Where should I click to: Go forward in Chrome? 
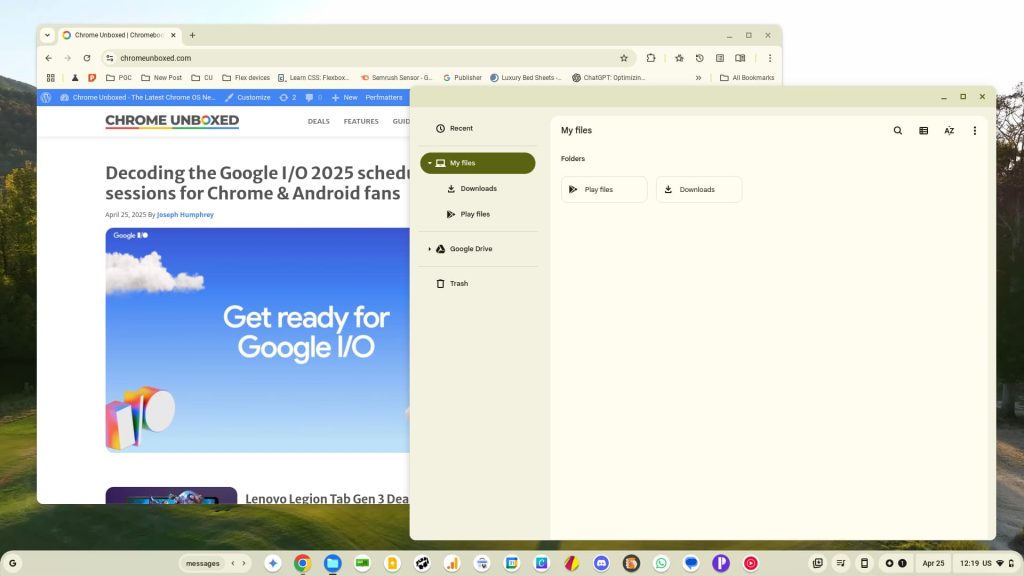pyautogui.click(x=67, y=58)
